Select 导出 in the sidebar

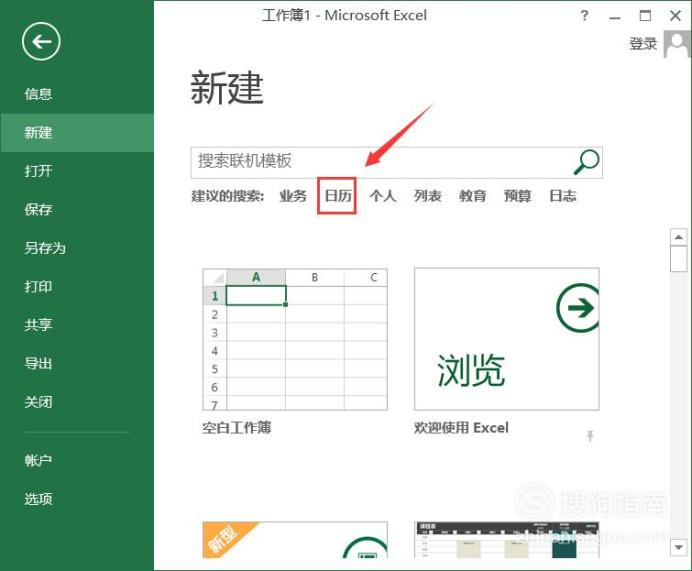pyautogui.click(x=38, y=364)
